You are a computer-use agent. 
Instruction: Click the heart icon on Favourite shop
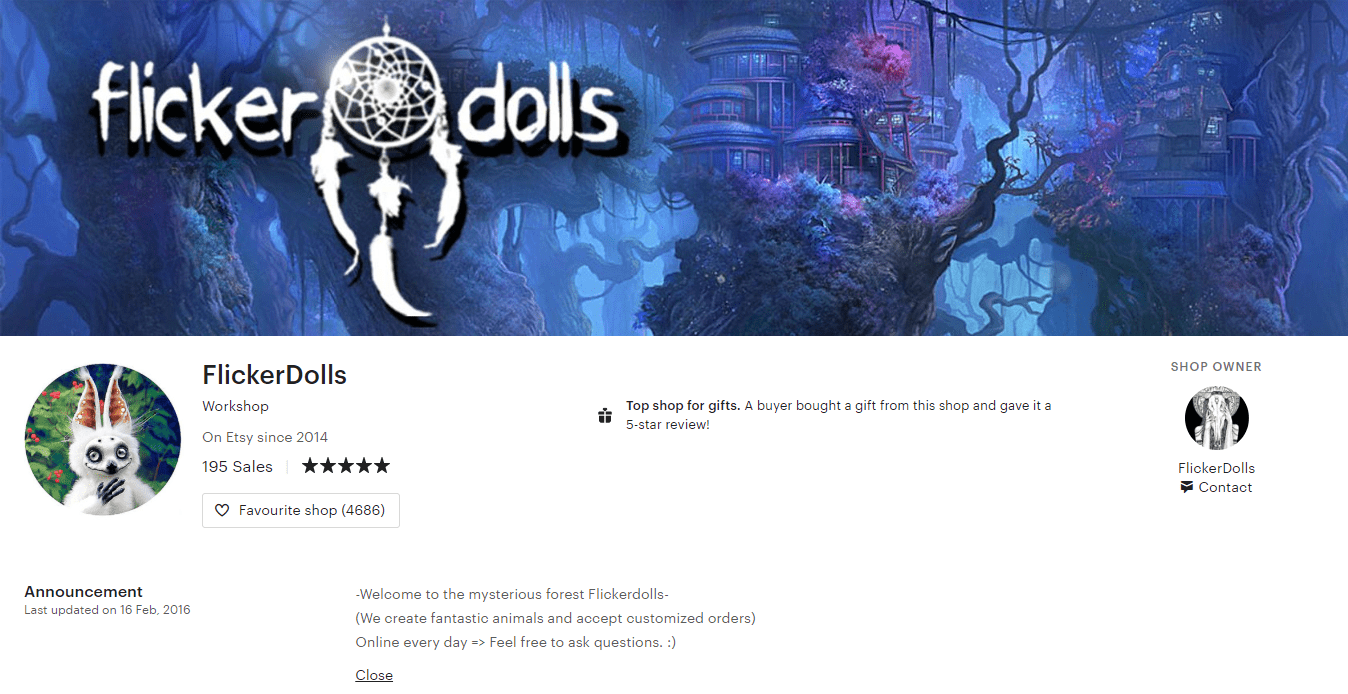[x=222, y=510]
